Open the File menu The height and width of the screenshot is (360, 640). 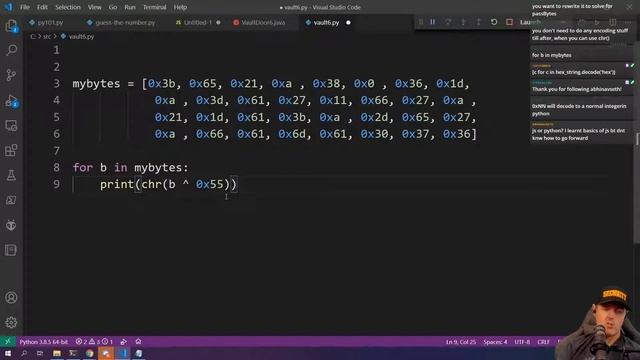point(25,7)
